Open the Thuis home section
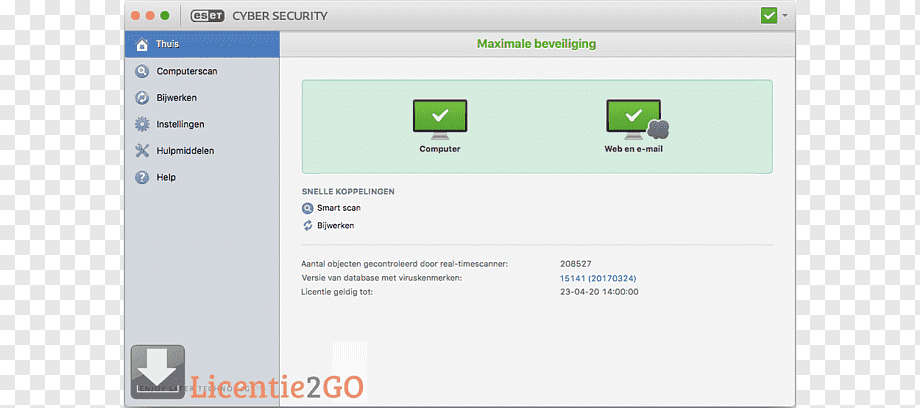The image size is (920, 408). coord(202,45)
